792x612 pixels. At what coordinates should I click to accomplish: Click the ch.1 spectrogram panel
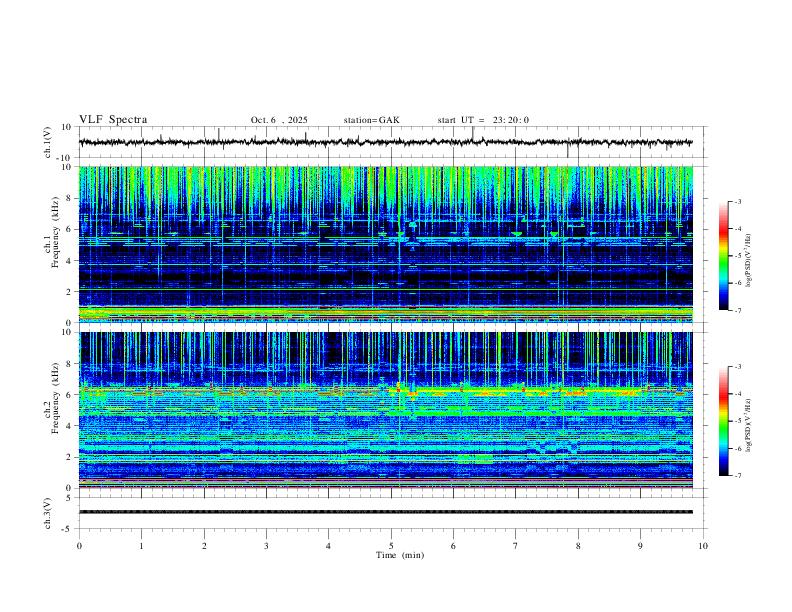click(385, 244)
